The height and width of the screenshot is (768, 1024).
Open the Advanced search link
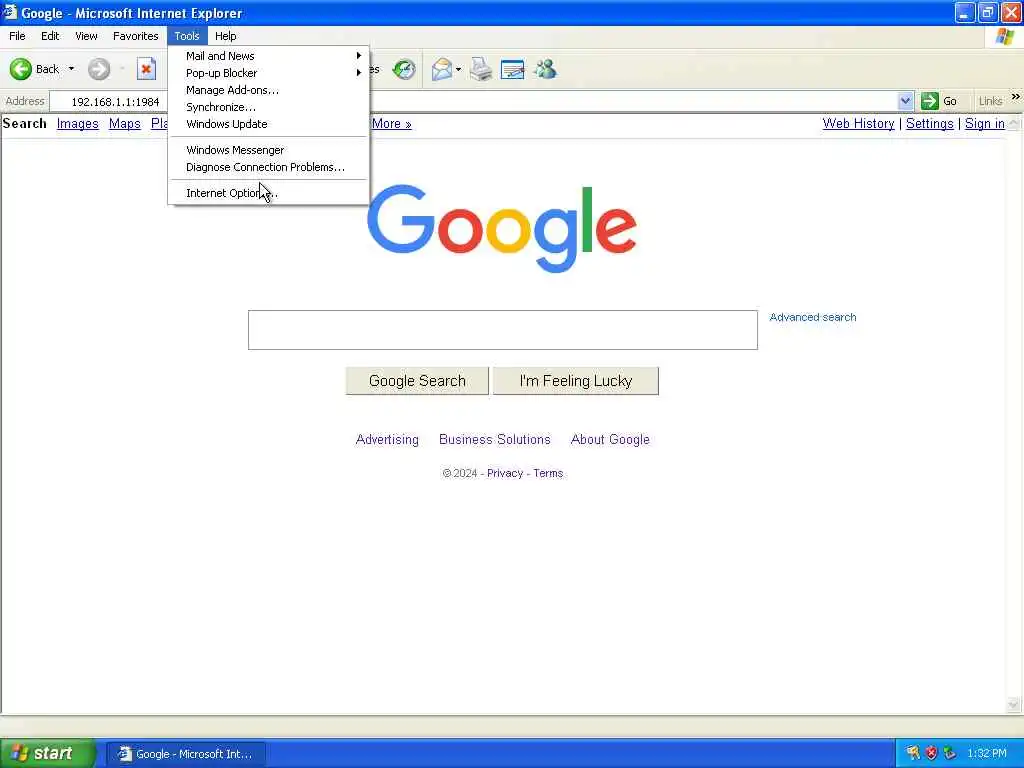click(812, 317)
